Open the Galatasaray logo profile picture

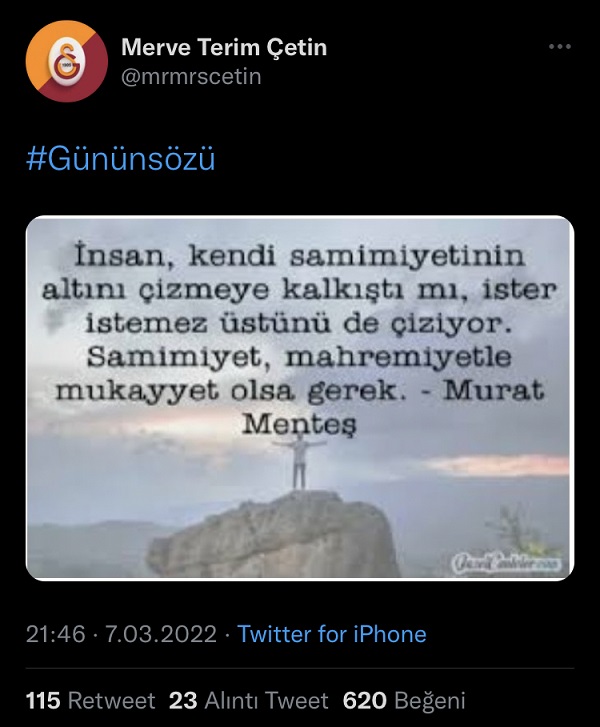(67, 61)
